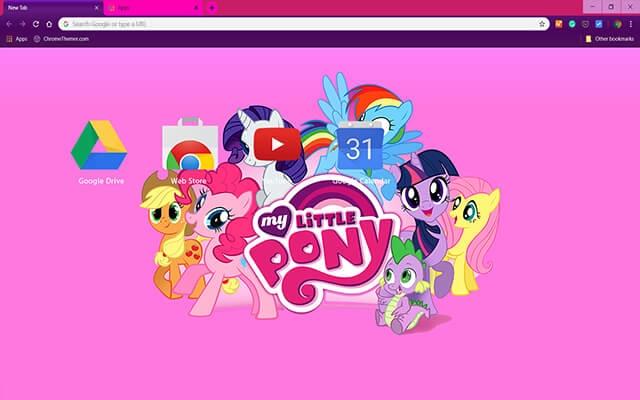640x400 pixels.
Task: Navigate forward in browser history
Action: (22, 24)
